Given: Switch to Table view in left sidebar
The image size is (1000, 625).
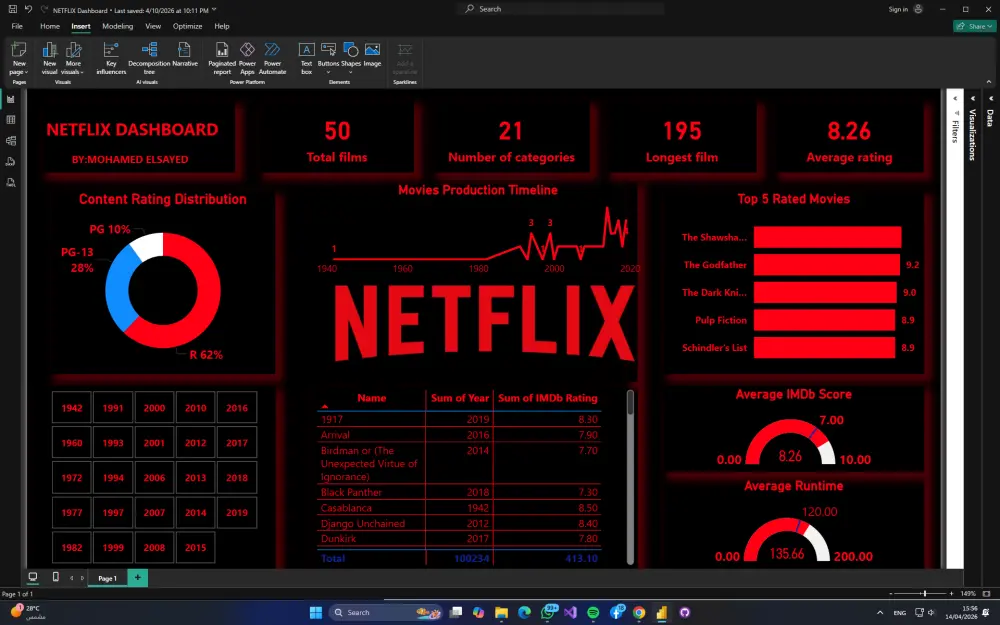Looking at the screenshot, I should [x=11, y=120].
